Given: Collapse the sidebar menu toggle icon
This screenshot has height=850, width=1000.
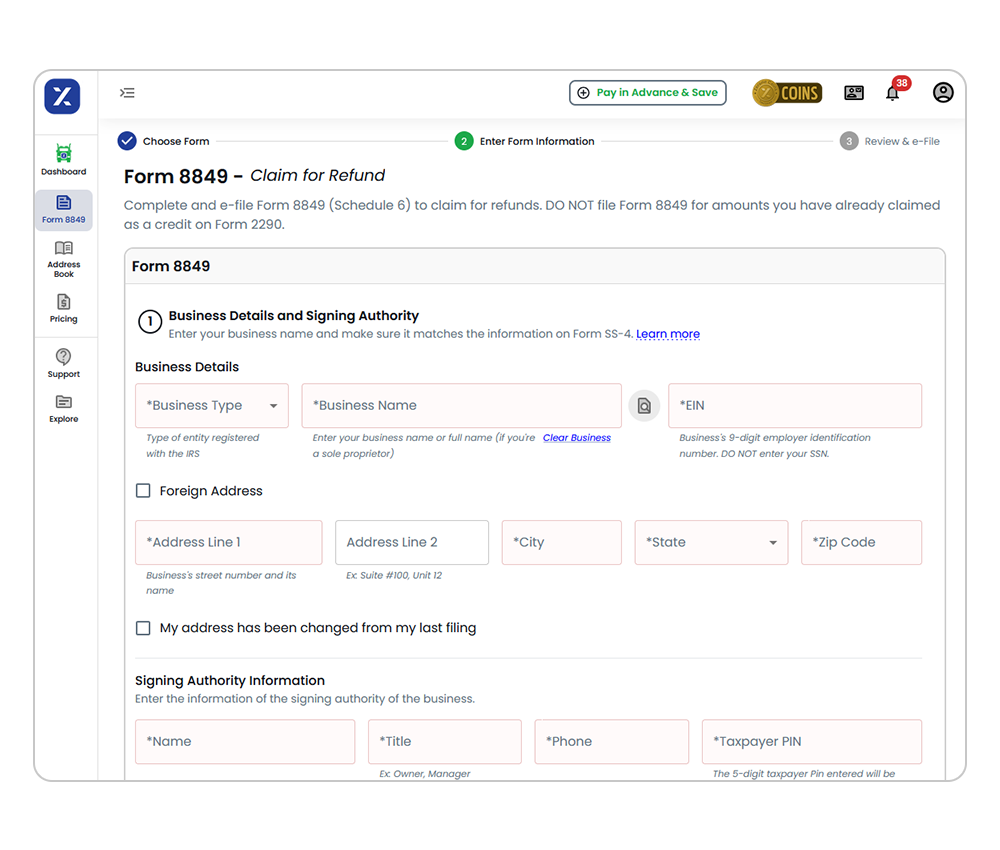Looking at the screenshot, I should point(127,93).
